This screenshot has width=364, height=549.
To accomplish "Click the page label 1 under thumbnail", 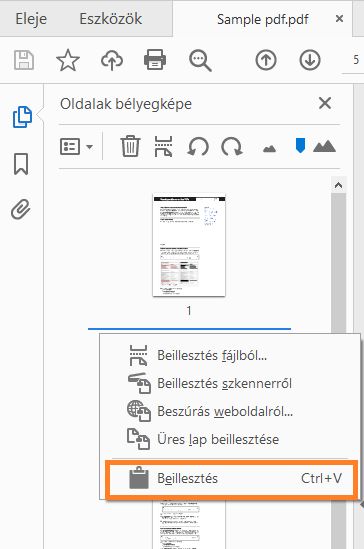I will pyautogui.click(x=189, y=311).
